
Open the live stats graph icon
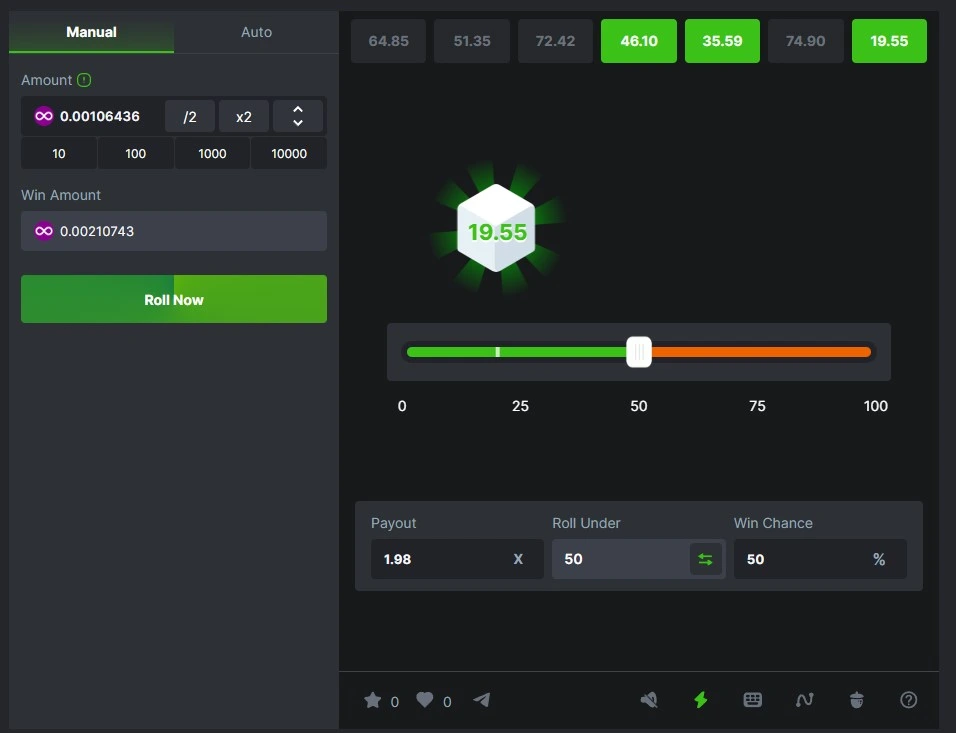(805, 700)
